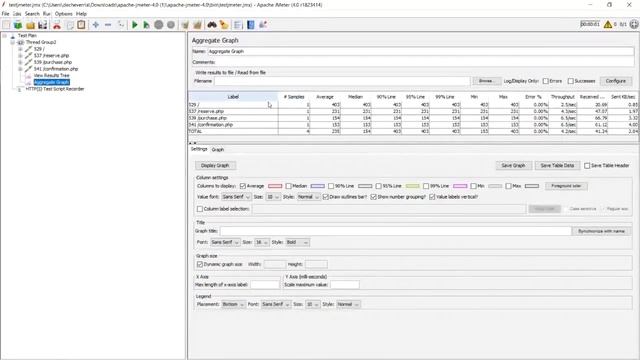
Task: Click the blue Median color swatch
Action: (318, 186)
